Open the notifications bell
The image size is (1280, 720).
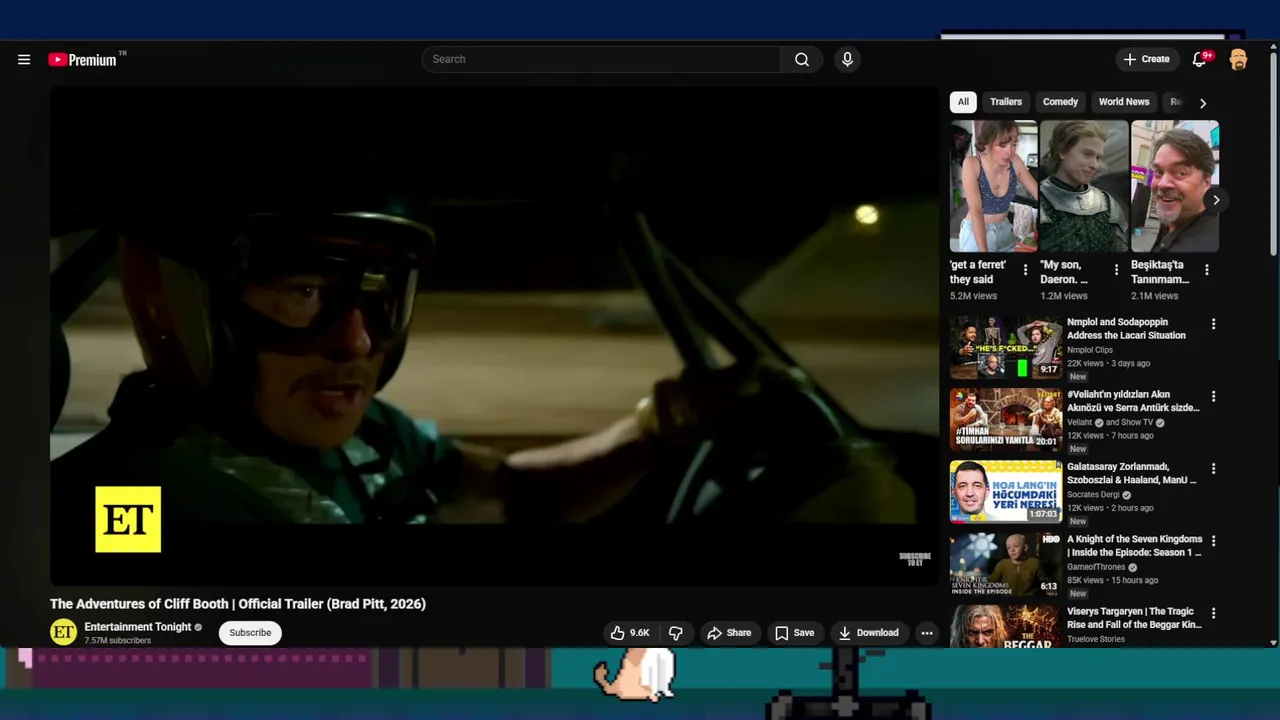coord(1199,59)
